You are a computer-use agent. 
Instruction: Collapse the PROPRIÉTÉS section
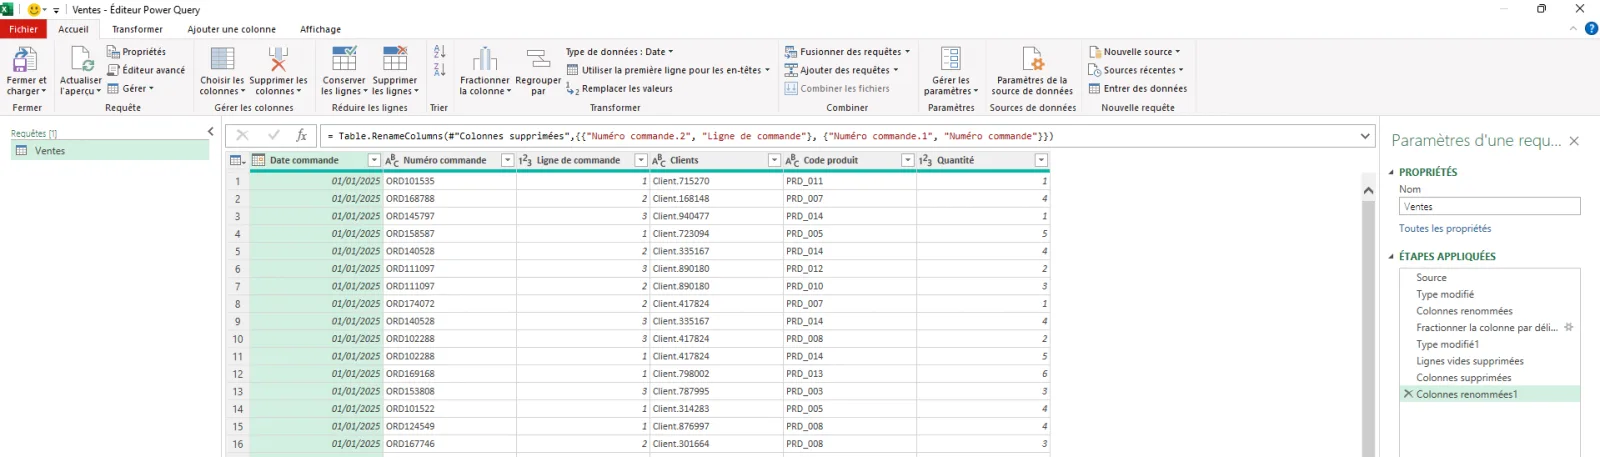[x=1391, y=172]
